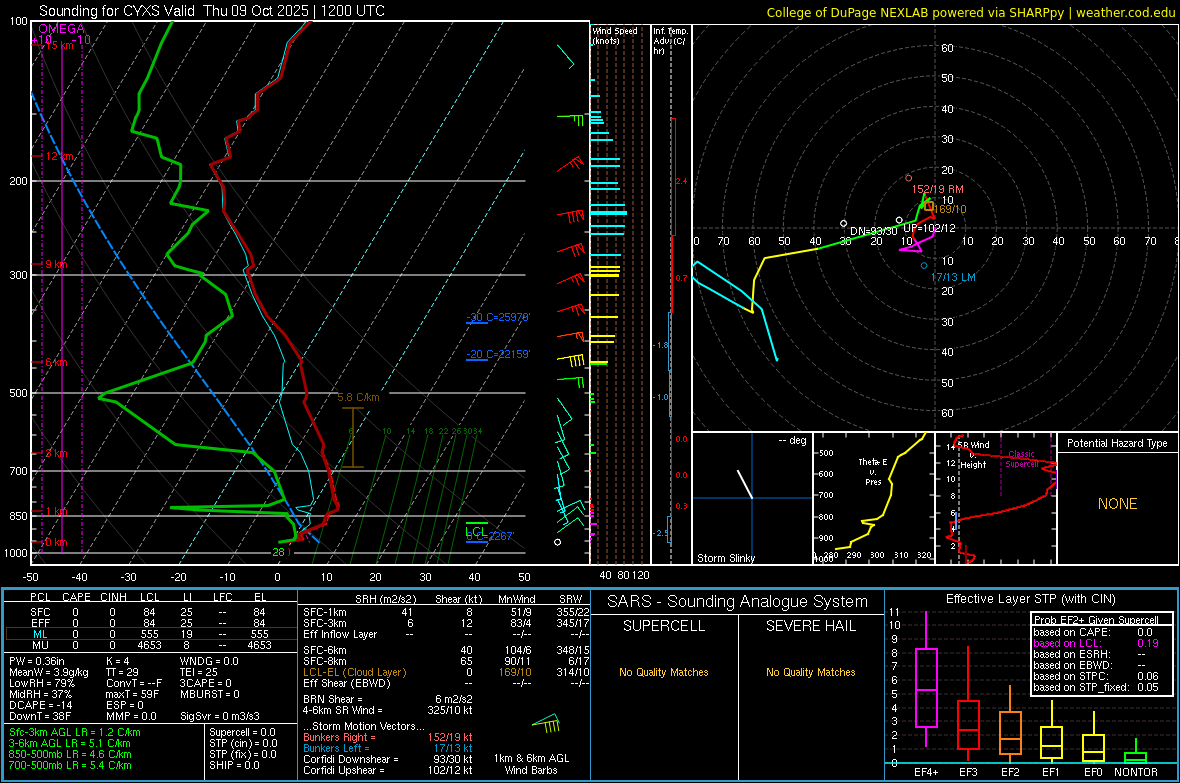This screenshot has height=783, width=1180.
Task: Click the orange '169/10' hodograph label
Action: [950, 209]
